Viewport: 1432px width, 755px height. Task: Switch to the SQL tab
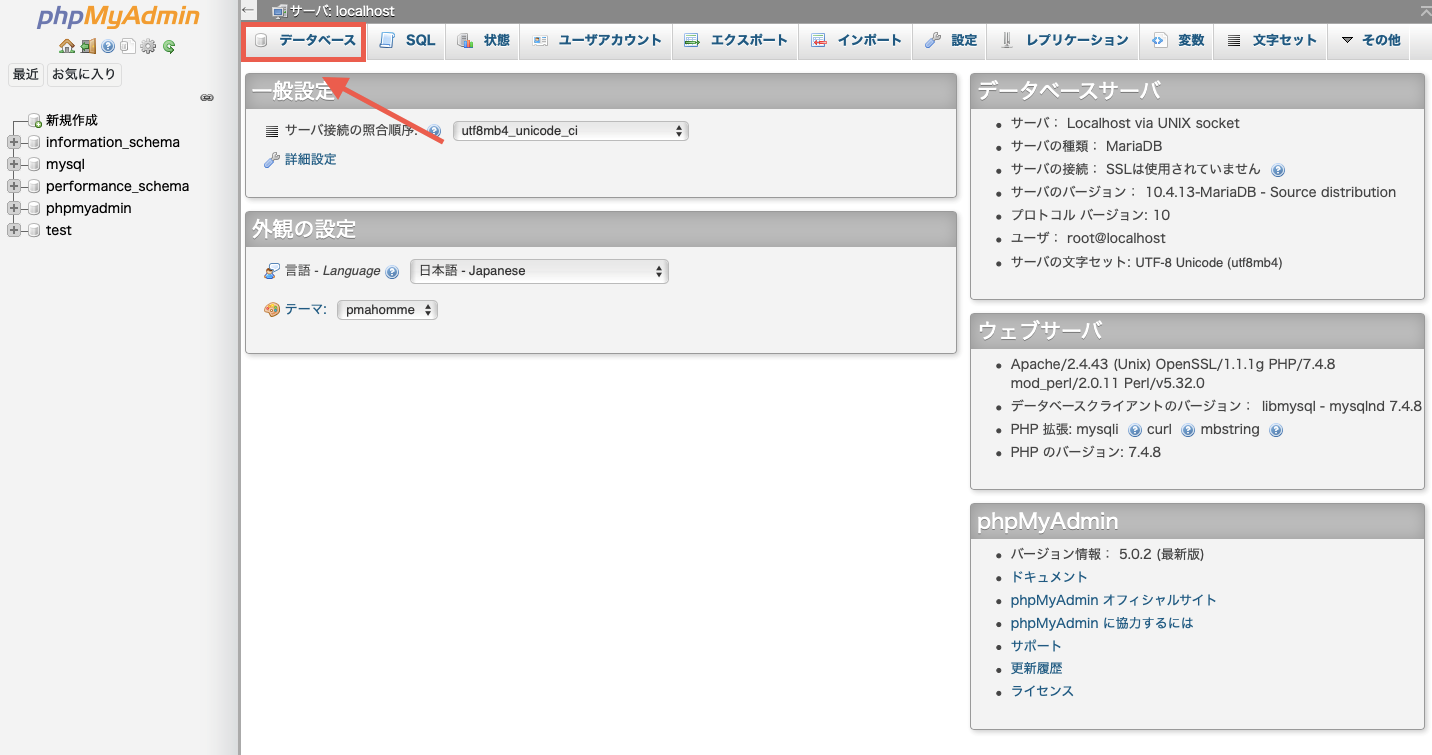click(408, 40)
